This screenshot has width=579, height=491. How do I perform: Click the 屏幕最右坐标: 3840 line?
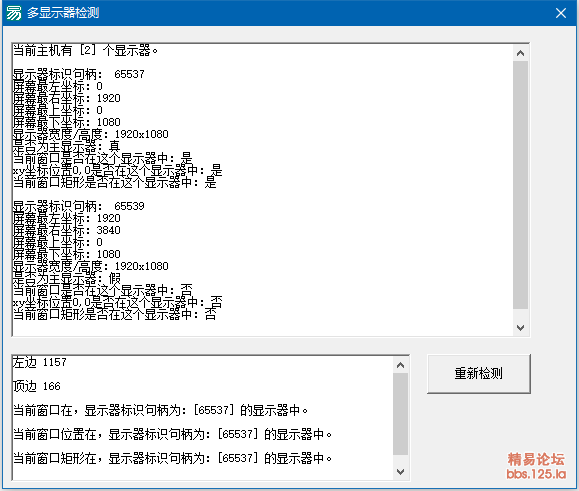[67, 230]
